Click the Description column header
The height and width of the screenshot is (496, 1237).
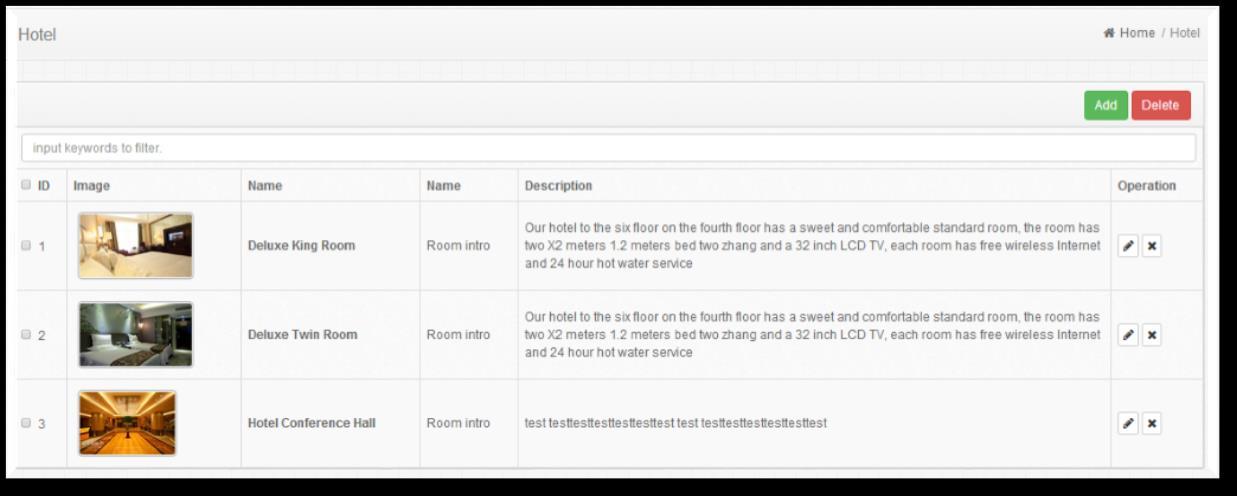(x=558, y=186)
